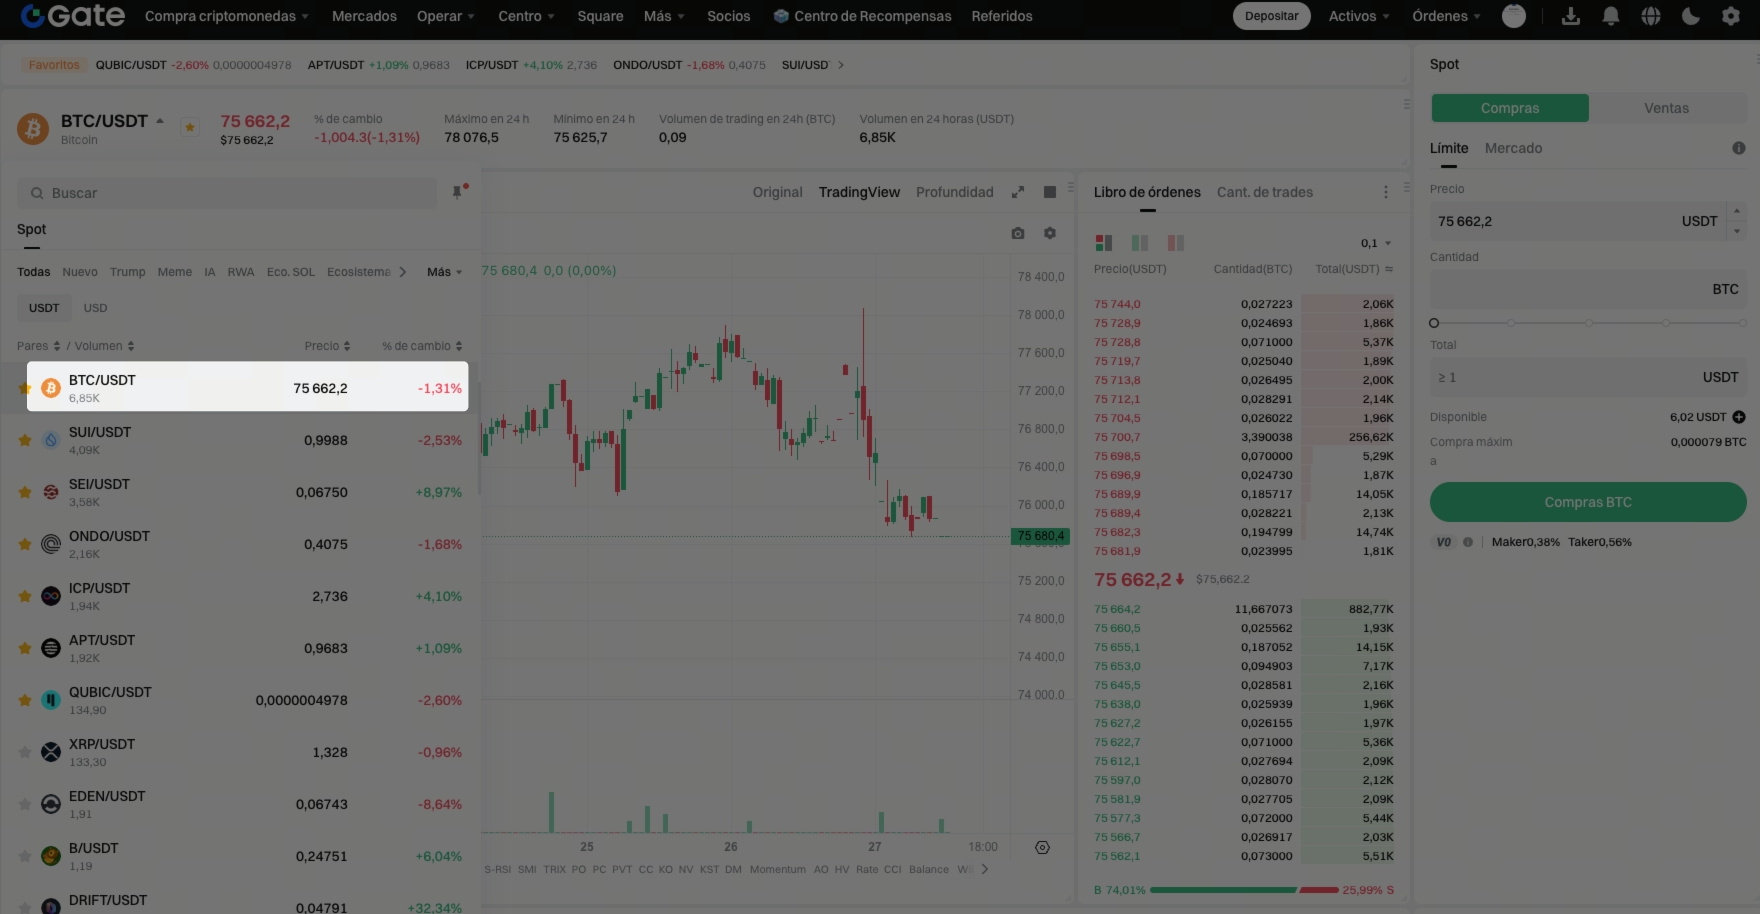Open Centro de Recompensas link

[x=863, y=16]
